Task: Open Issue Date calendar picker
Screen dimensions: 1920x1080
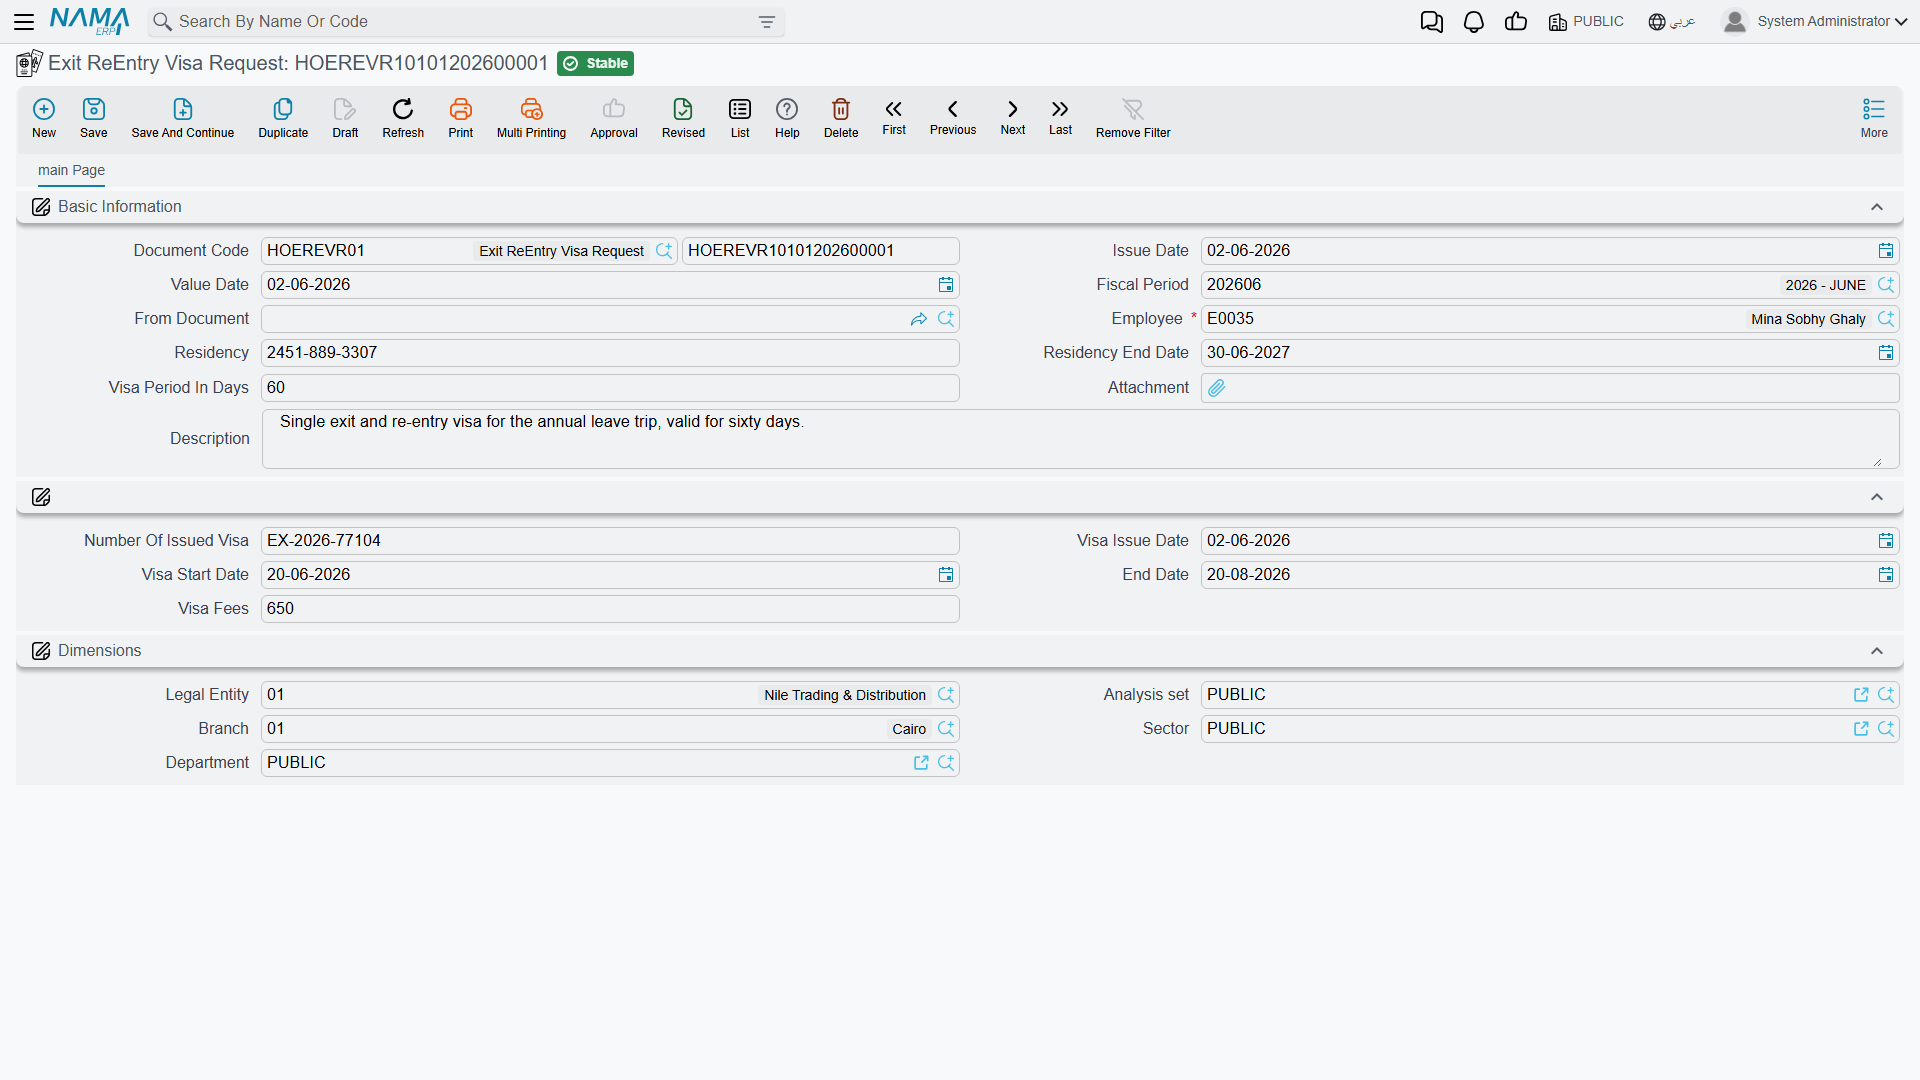Action: click(1886, 251)
